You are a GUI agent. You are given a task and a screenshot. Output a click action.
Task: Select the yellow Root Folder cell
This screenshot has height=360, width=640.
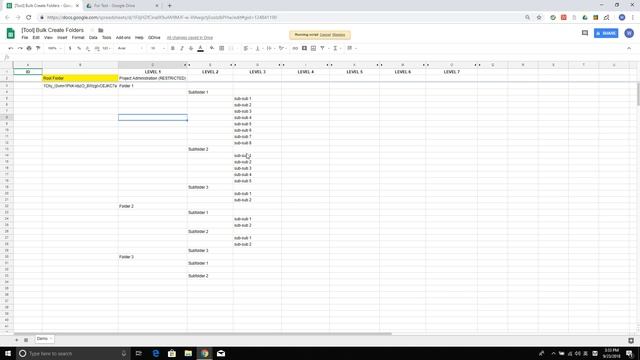click(x=80, y=78)
